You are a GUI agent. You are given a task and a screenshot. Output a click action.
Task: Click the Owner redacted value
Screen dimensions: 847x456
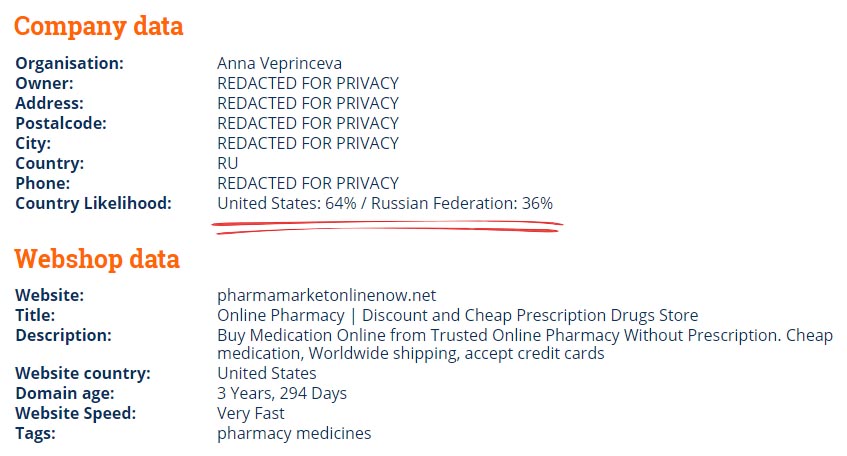click(x=308, y=83)
